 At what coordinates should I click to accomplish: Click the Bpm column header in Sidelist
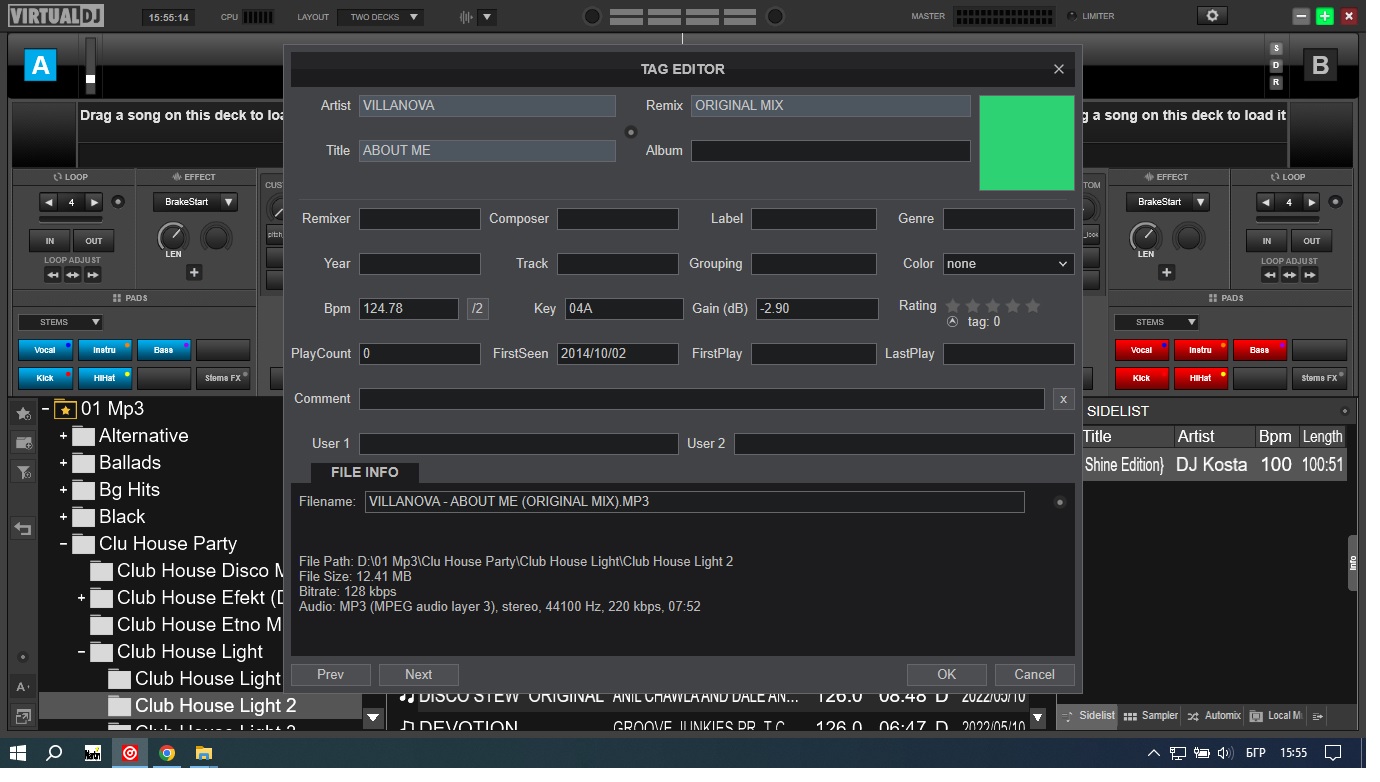tap(1275, 437)
